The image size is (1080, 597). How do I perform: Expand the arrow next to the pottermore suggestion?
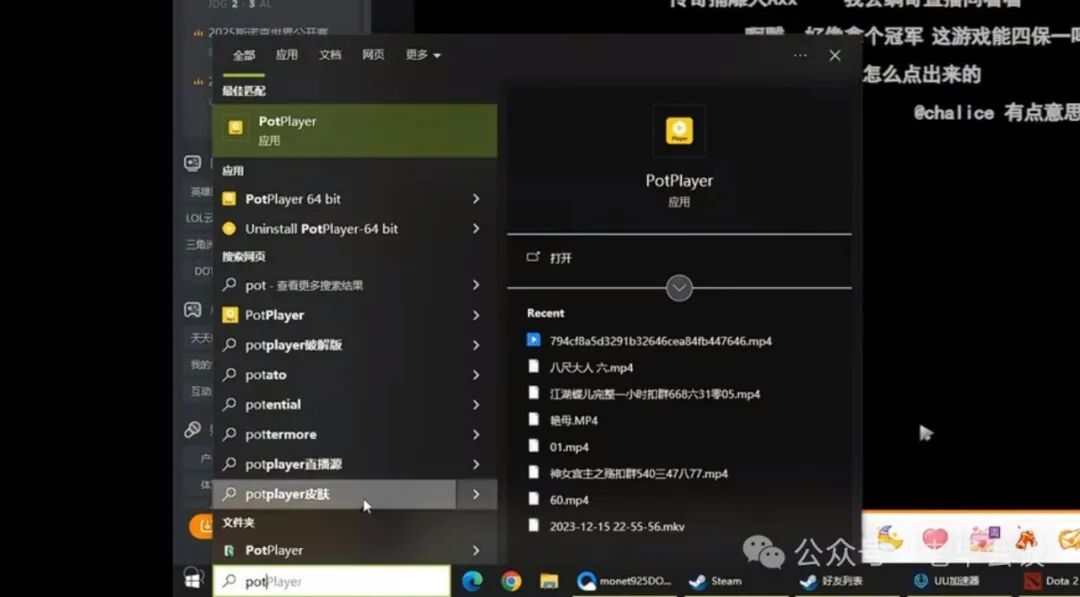click(476, 434)
